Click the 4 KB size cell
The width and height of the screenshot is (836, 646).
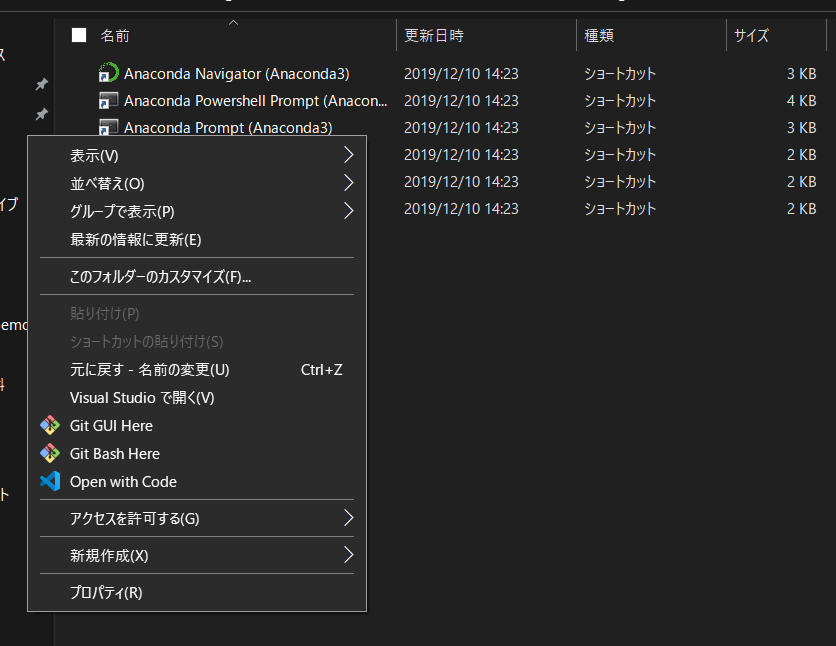[801, 101]
